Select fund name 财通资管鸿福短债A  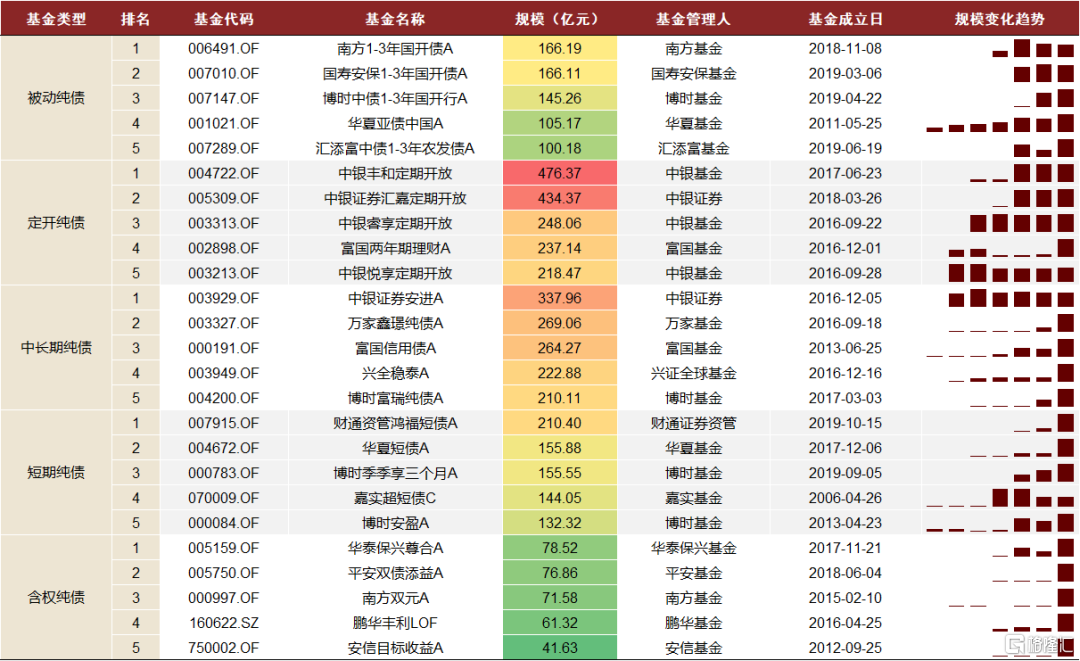(395, 423)
